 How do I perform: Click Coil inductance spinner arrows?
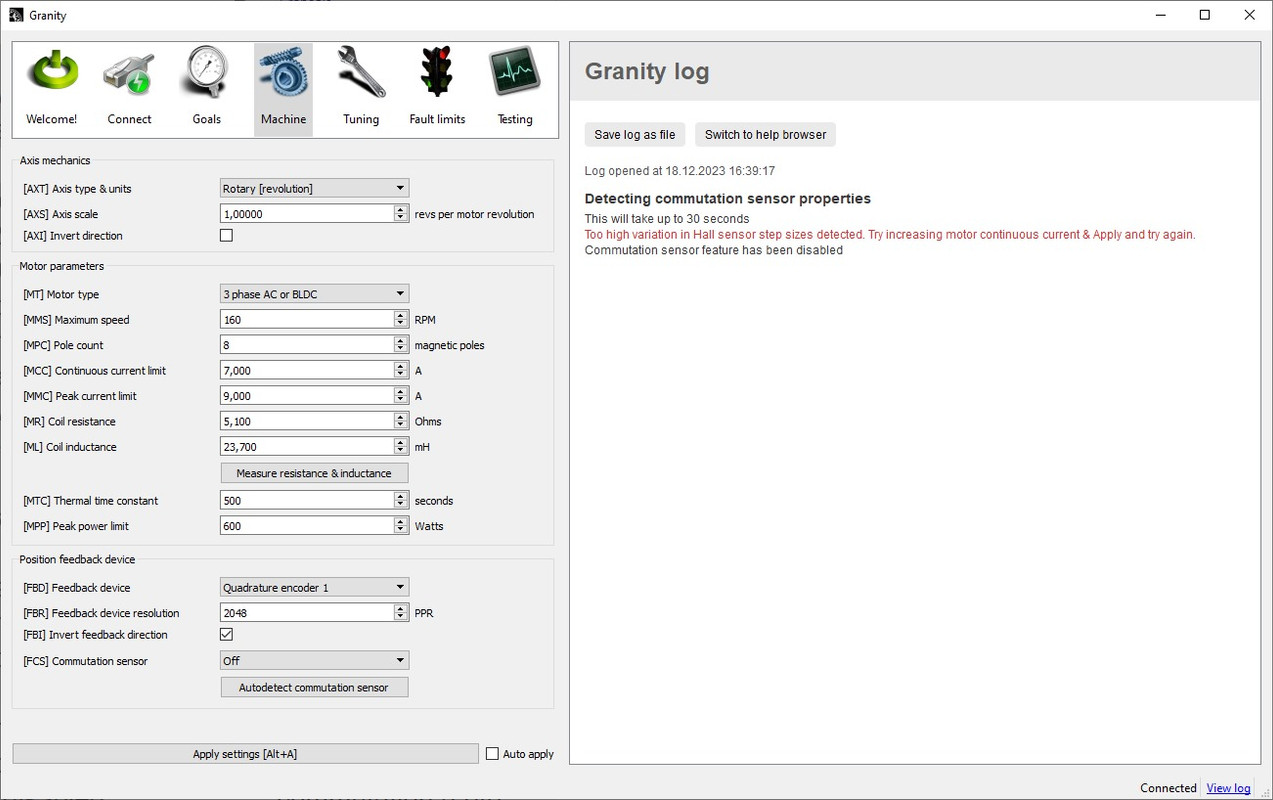pos(401,447)
